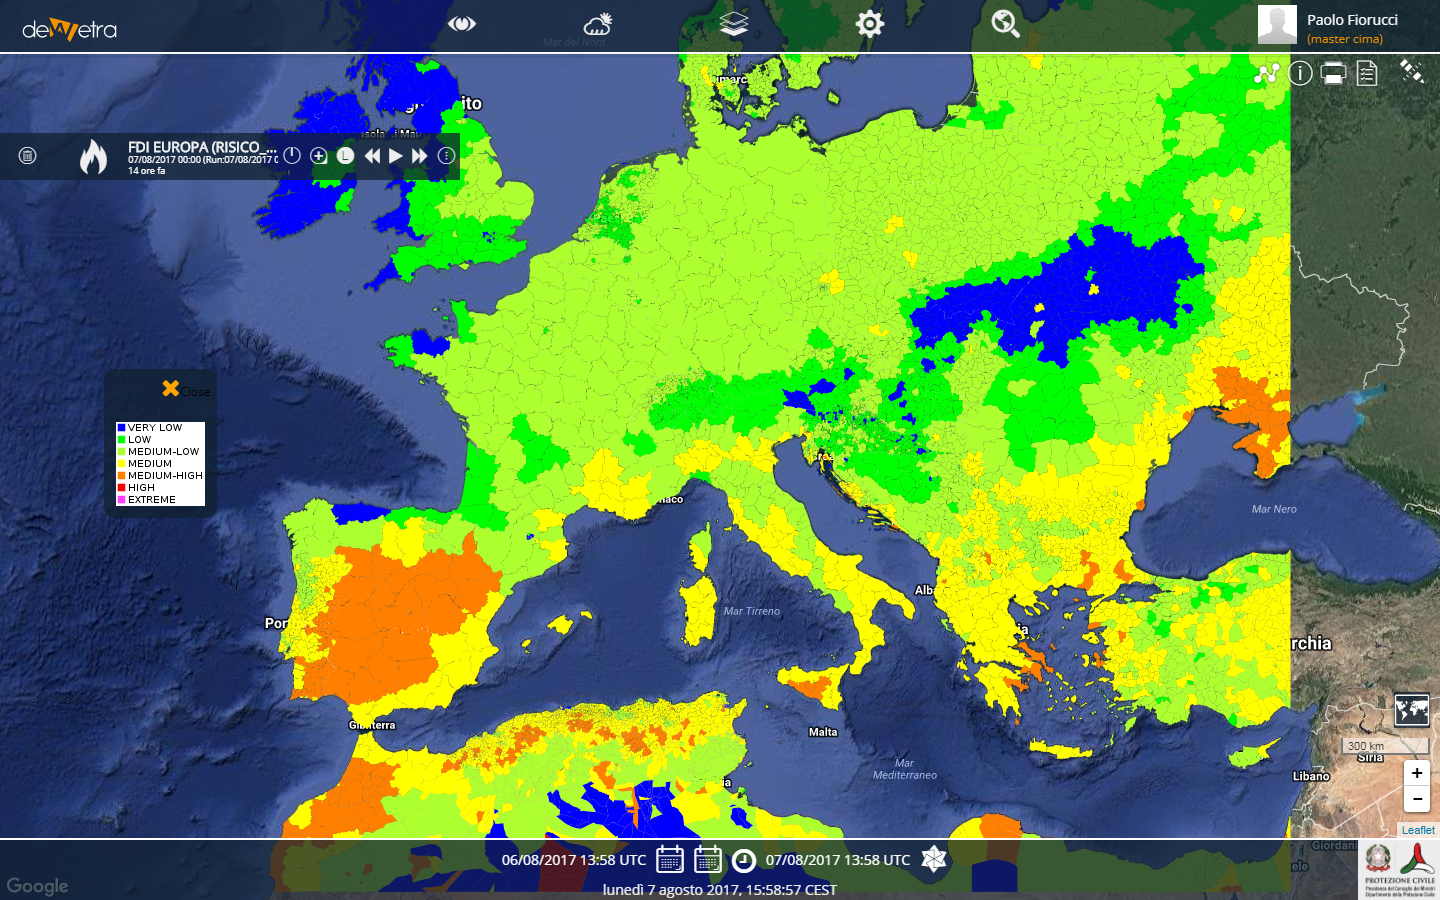Open the observations eye icon menu
This screenshot has width=1440, height=900.
pyautogui.click(x=461, y=24)
